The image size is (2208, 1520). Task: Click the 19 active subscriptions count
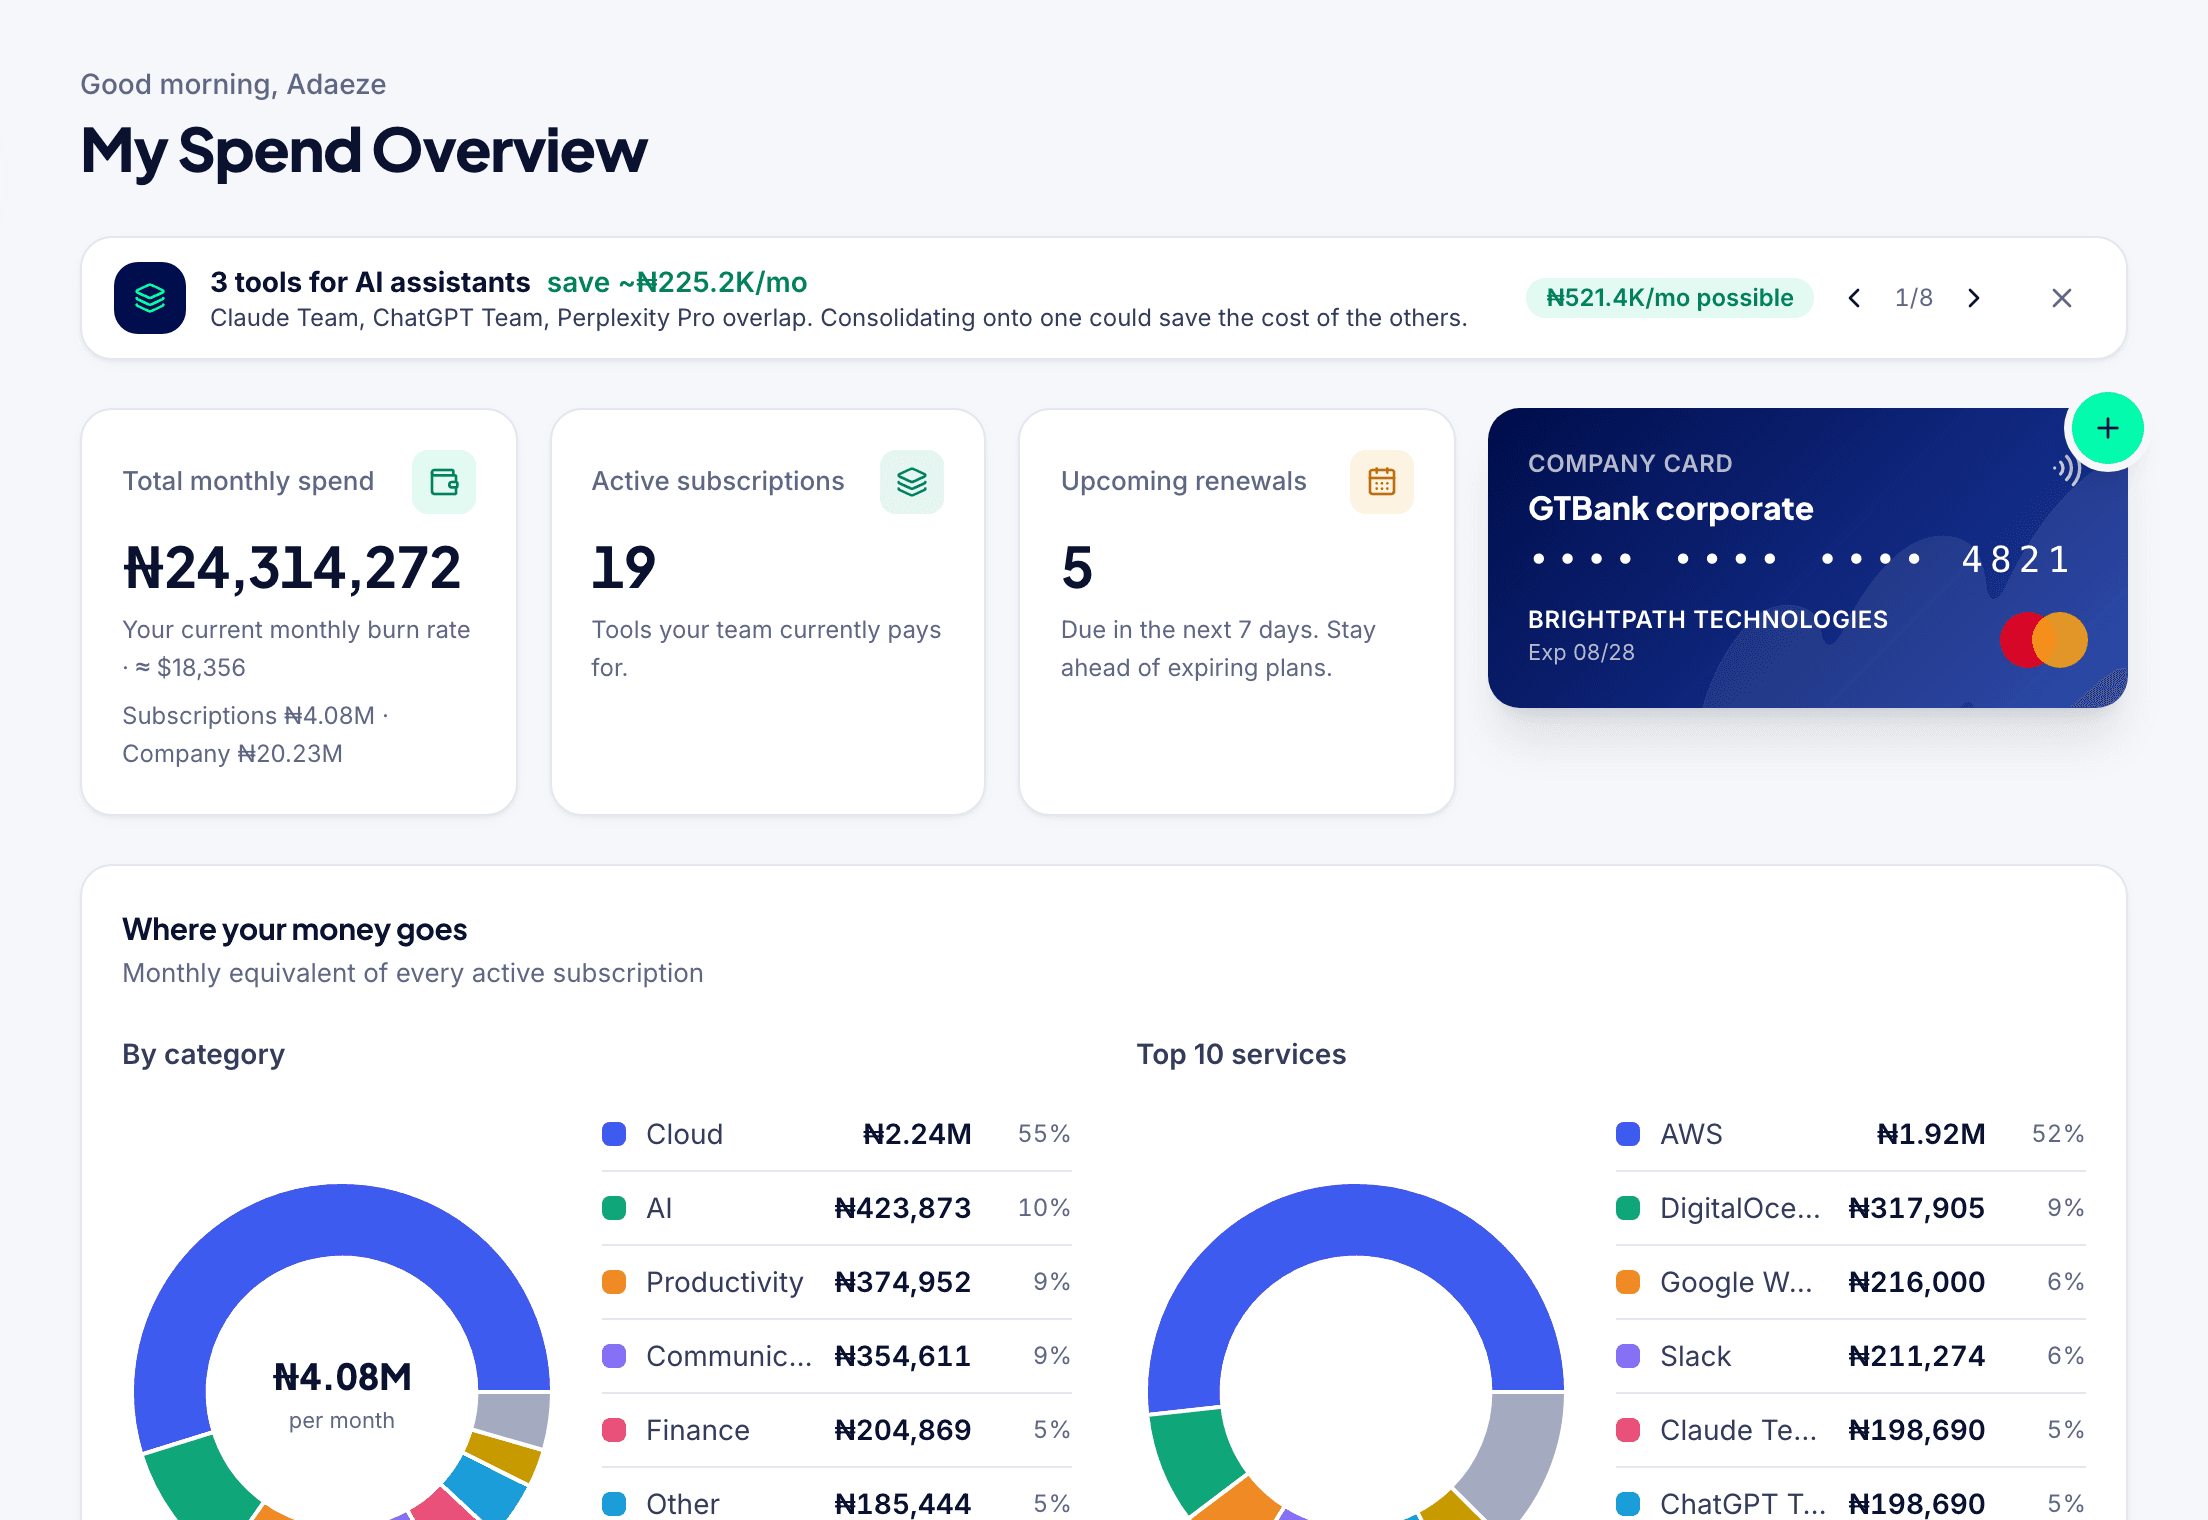coord(623,568)
